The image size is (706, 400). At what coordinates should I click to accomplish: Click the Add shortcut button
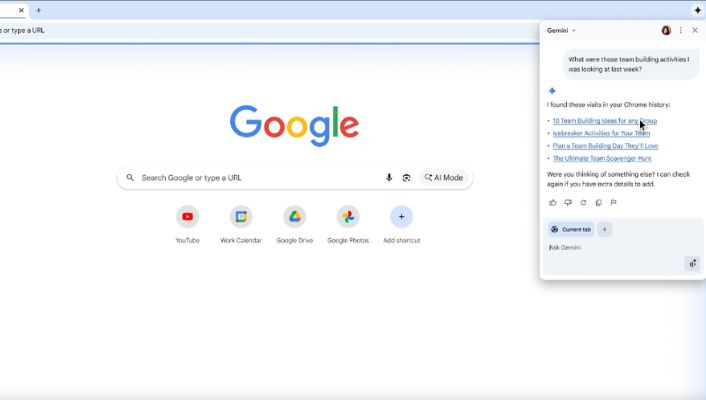401,217
